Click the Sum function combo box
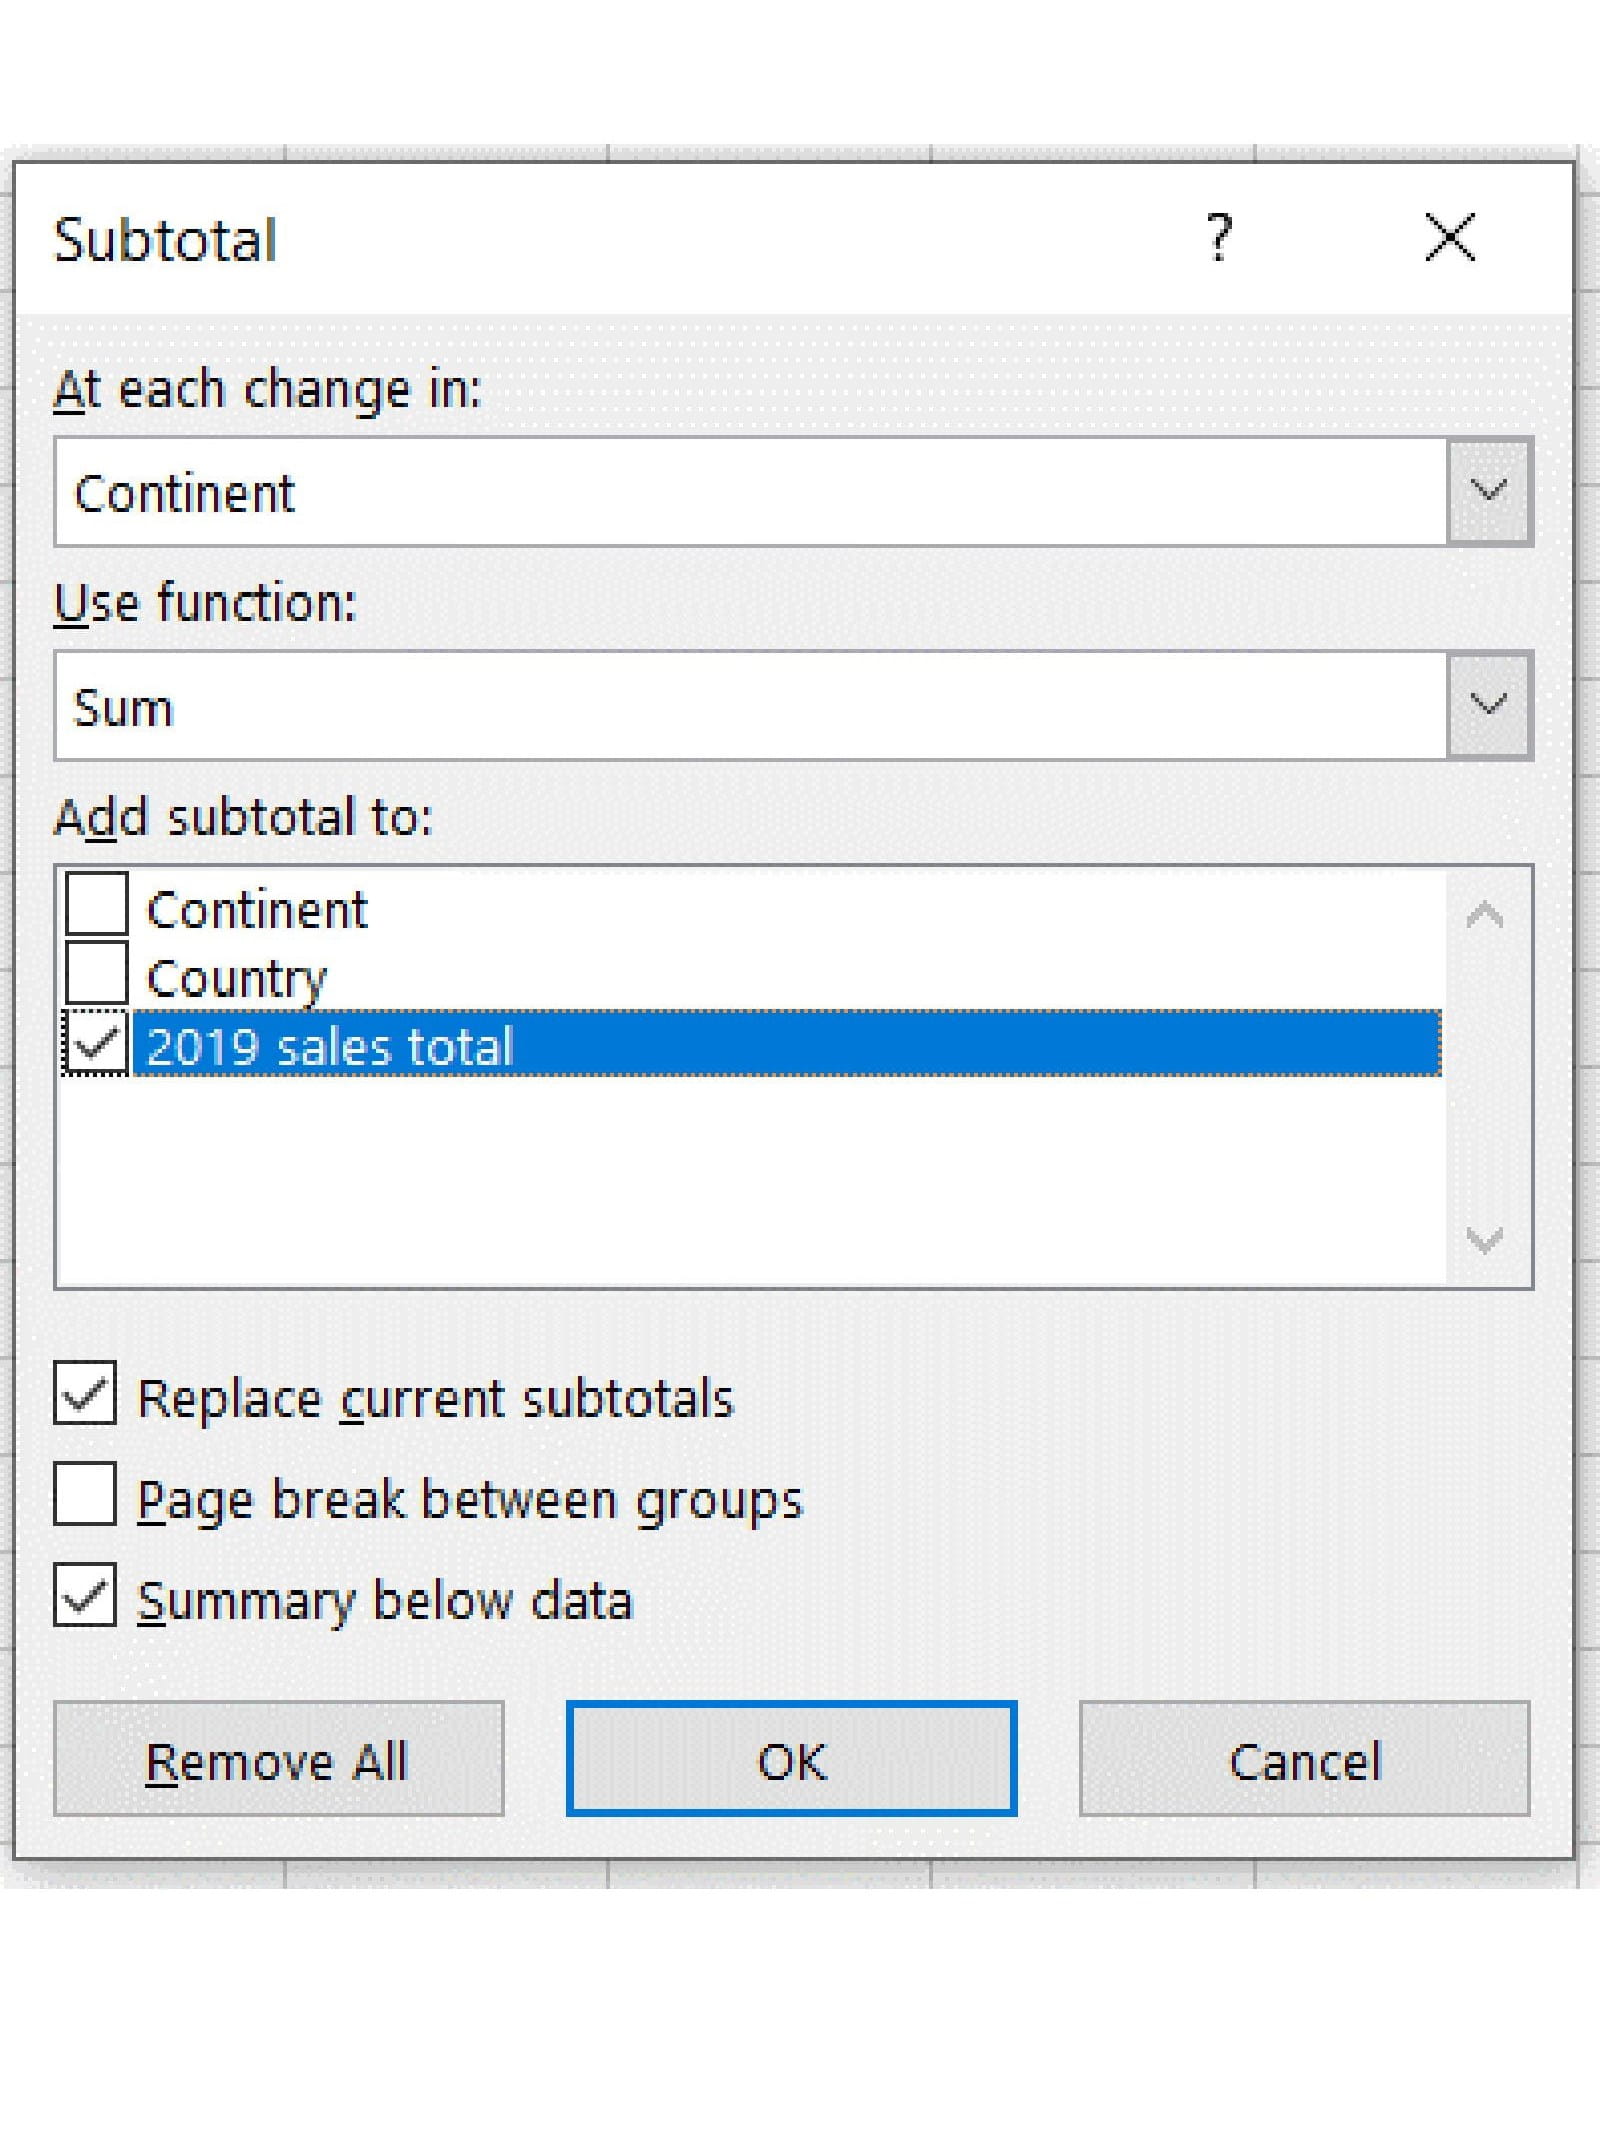1600x2133 pixels. click(x=750, y=706)
